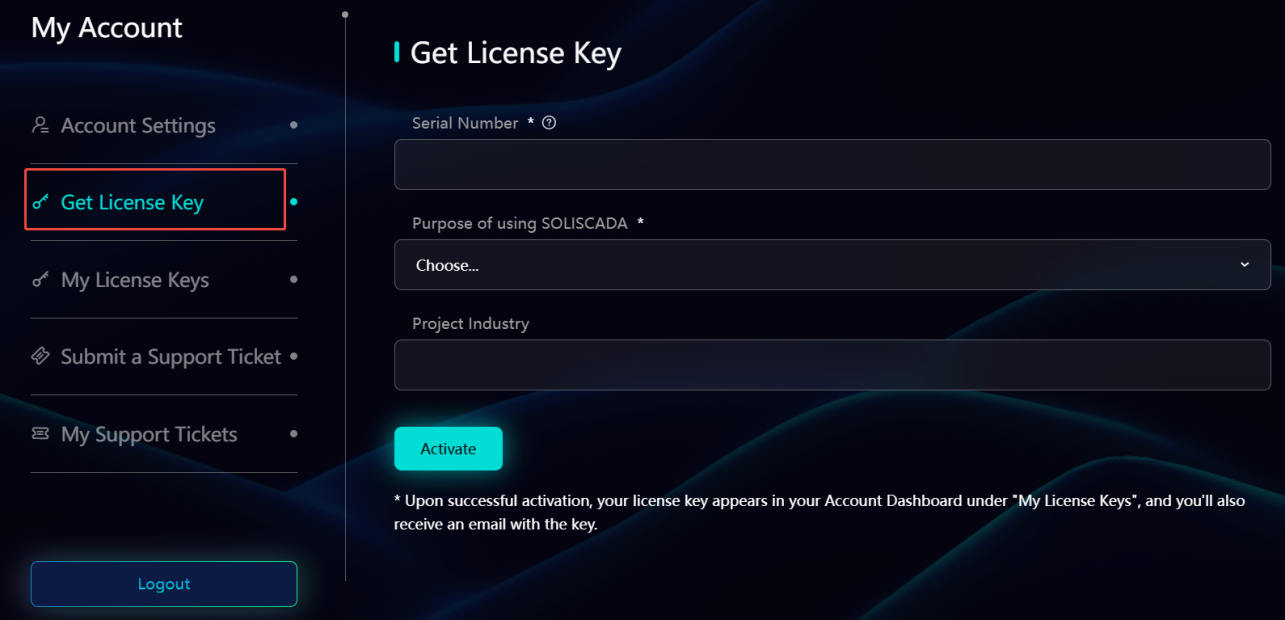Open the Serial Number help question mark
Image resolution: width=1285 pixels, height=620 pixels.
(548, 123)
